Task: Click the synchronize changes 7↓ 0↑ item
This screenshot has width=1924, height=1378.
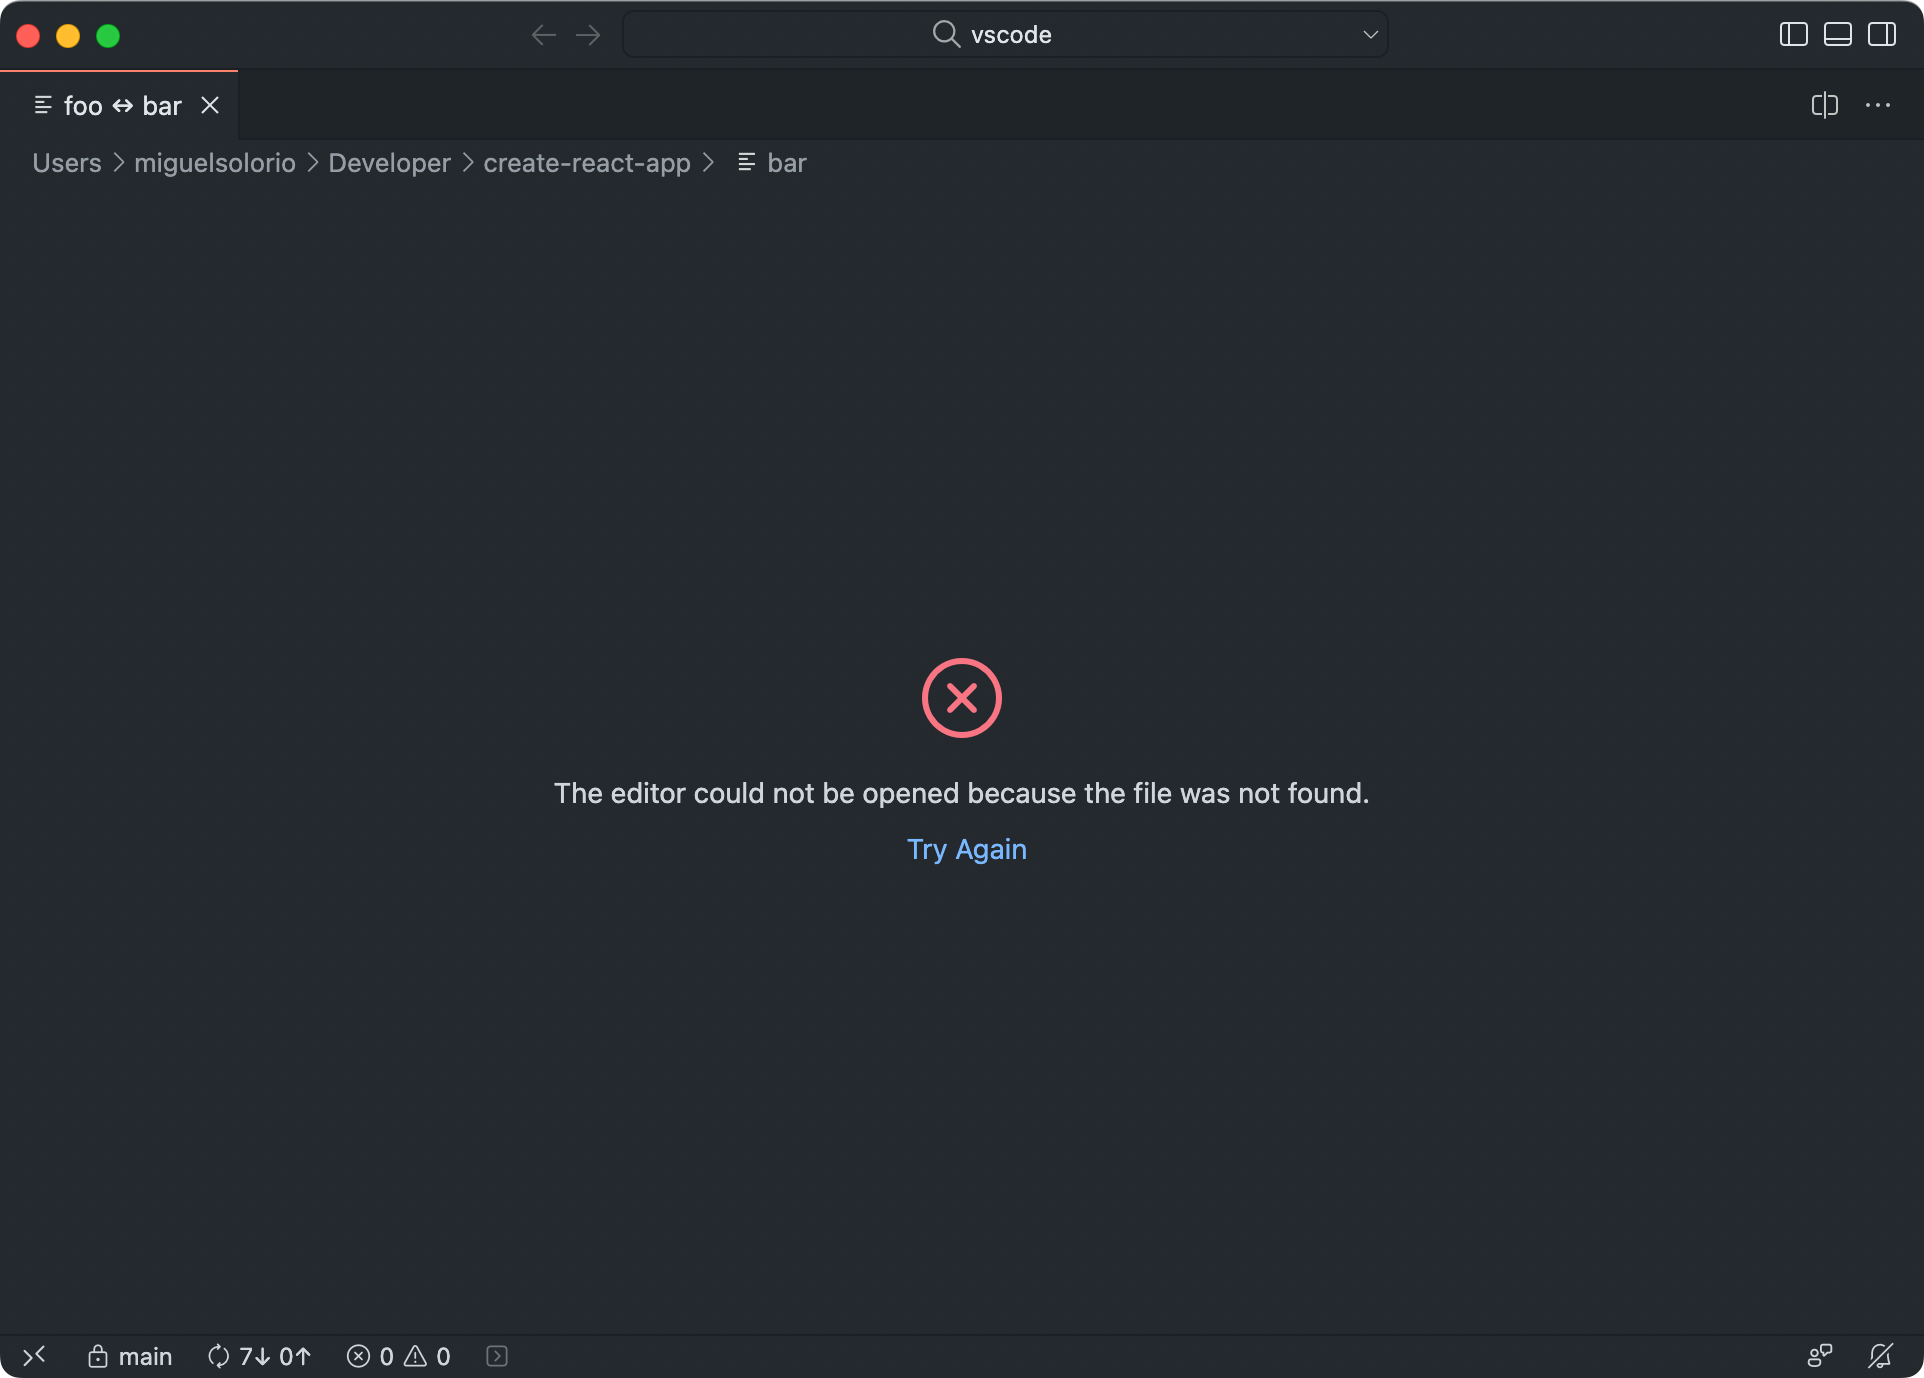Action: click(x=259, y=1356)
